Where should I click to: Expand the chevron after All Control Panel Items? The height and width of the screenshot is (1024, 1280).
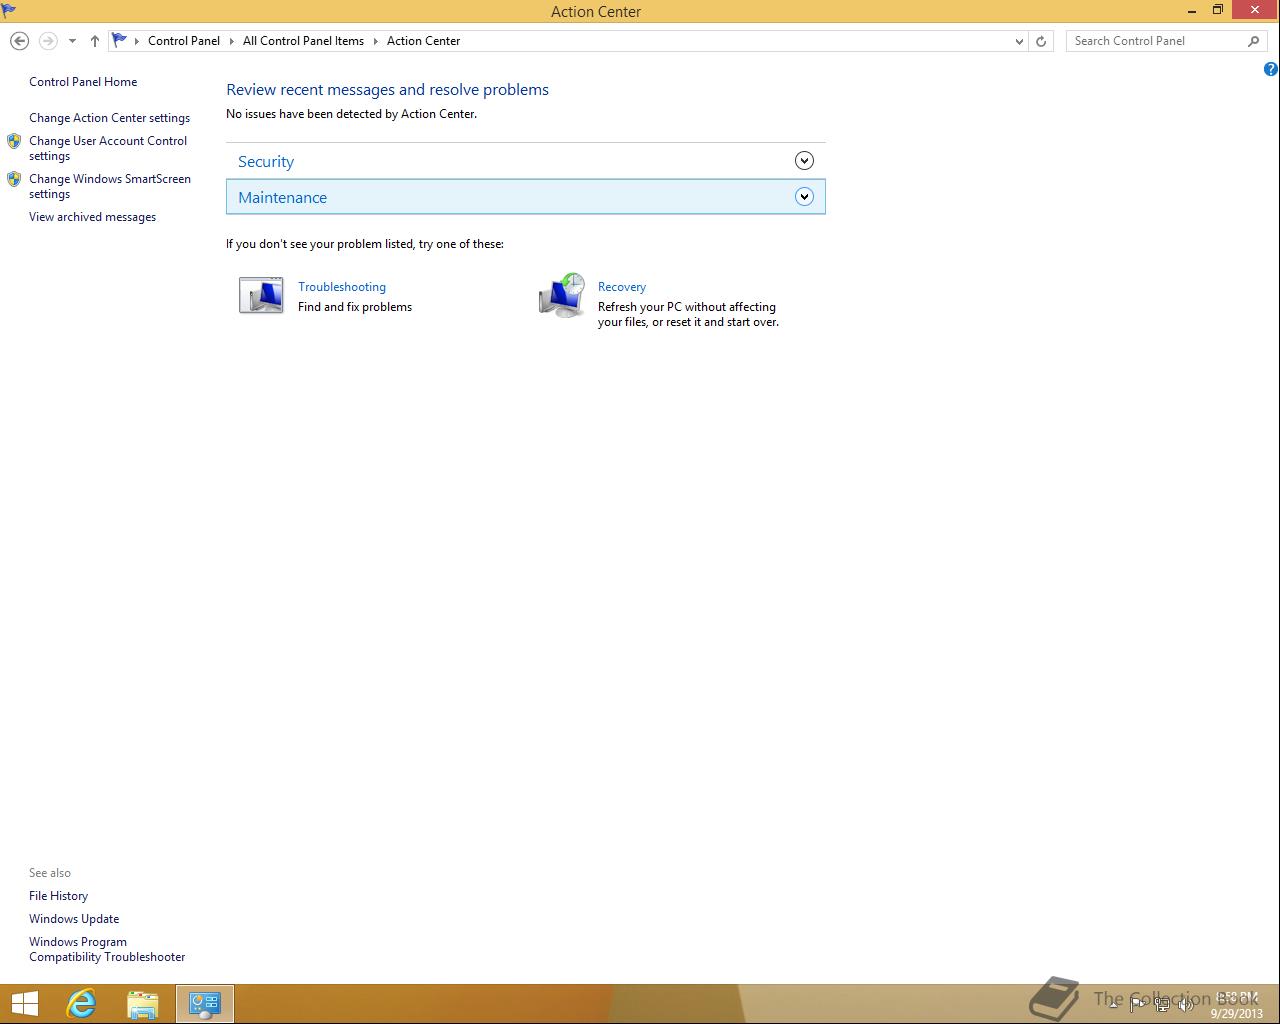point(376,41)
